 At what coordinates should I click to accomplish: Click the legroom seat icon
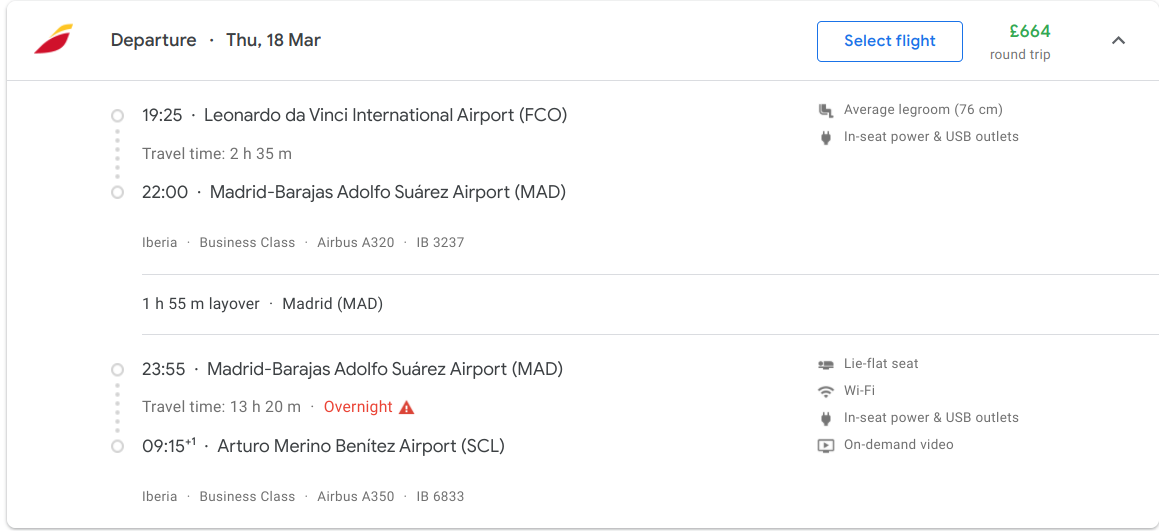(826, 110)
